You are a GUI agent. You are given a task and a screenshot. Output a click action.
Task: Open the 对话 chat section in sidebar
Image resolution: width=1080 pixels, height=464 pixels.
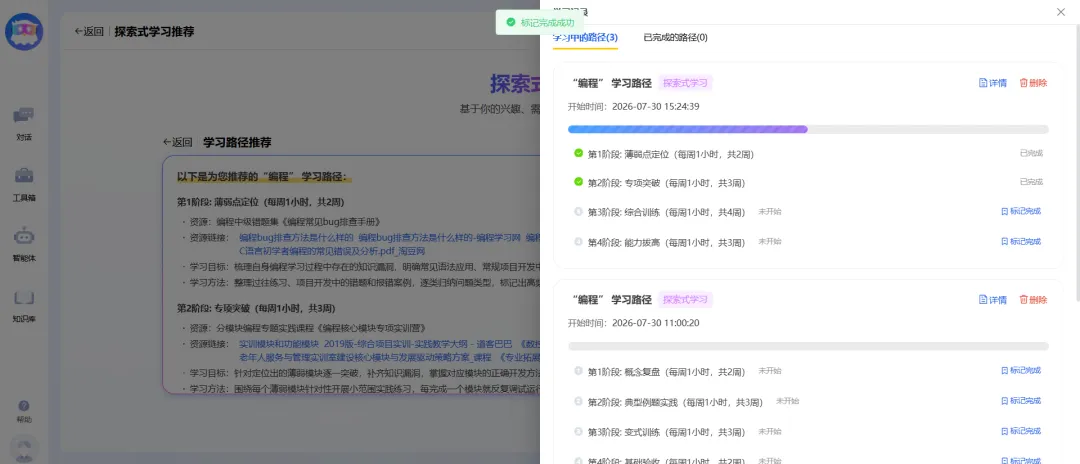[x=24, y=124]
